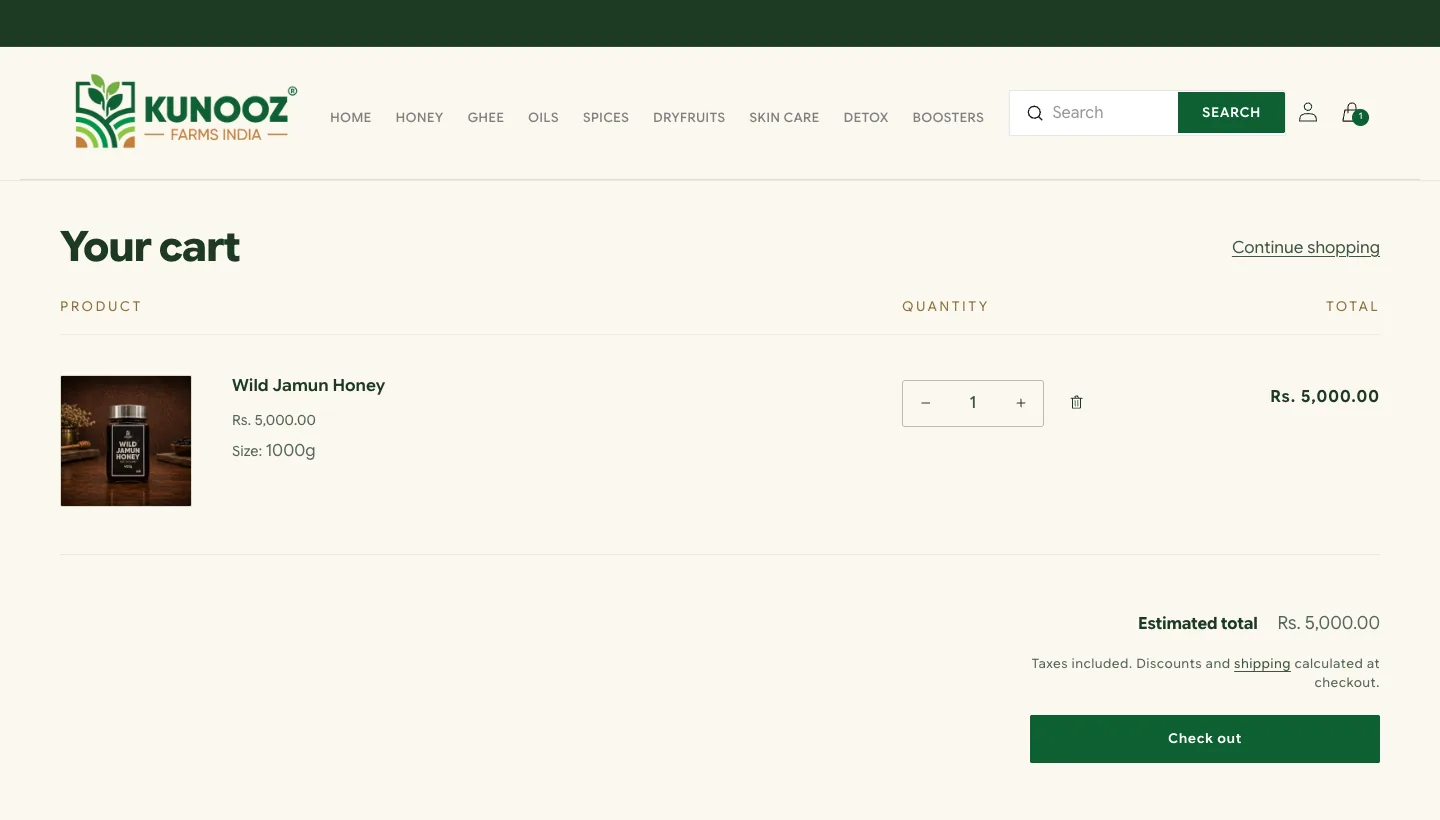Follow the Continue shopping link
Screen dimensions: 1440x820
(x=1306, y=247)
